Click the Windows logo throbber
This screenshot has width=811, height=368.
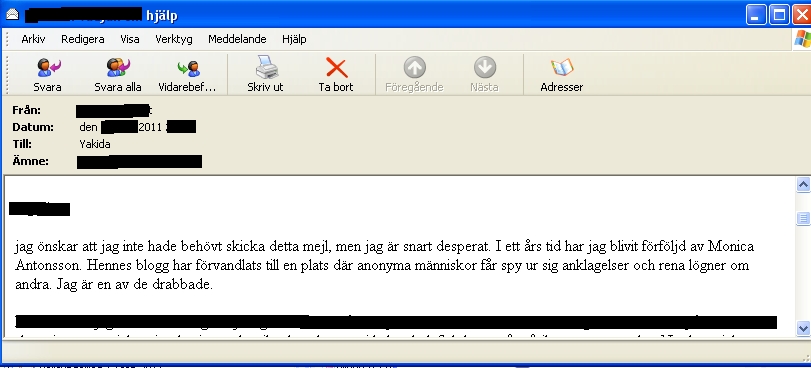(x=802, y=39)
